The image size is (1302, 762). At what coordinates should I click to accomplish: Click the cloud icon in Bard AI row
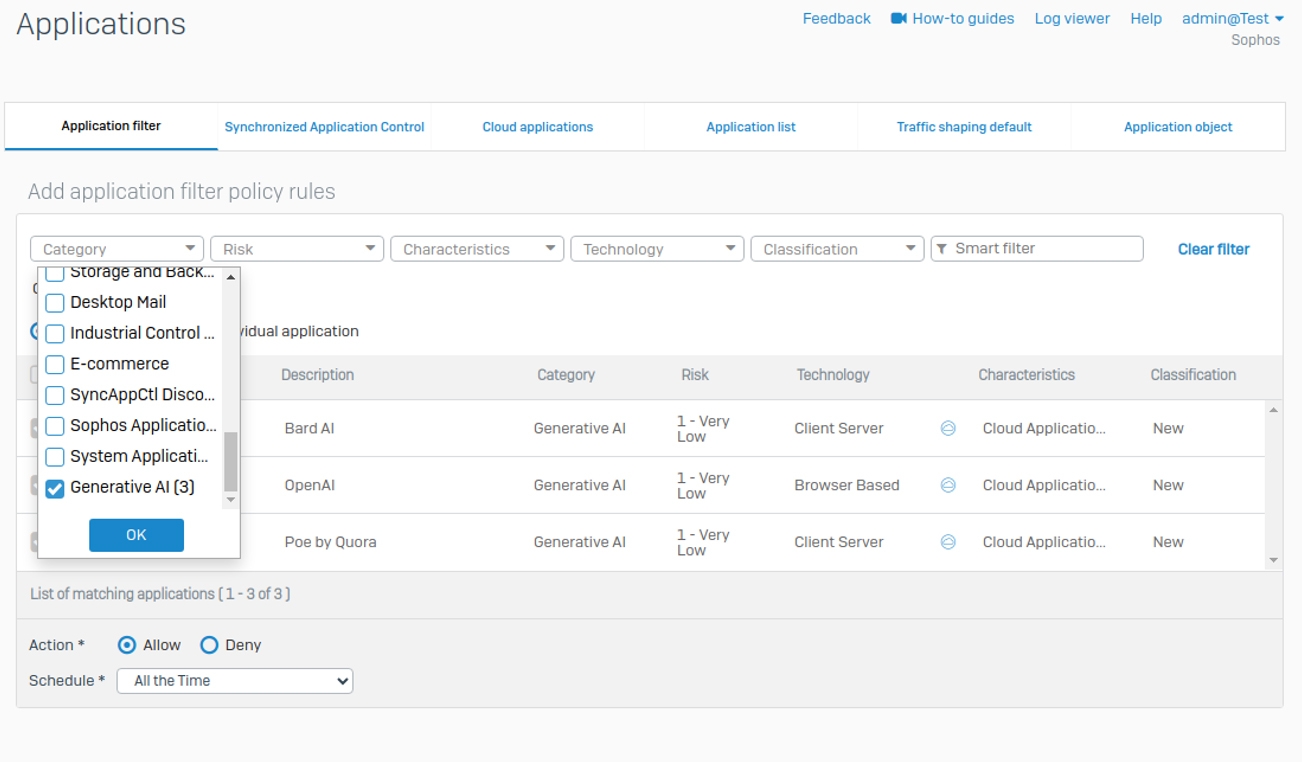click(948, 428)
